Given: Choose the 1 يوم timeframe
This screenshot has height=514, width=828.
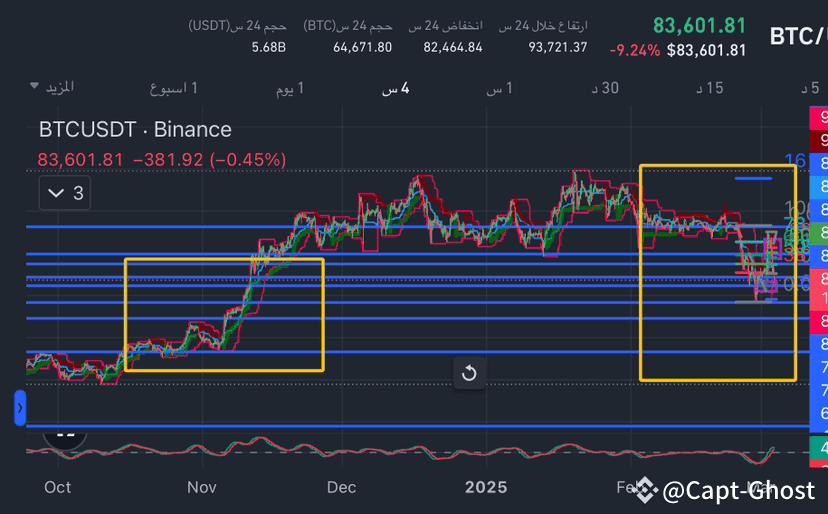Looking at the screenshot, I should pyautogui.click(x=290, y=88).
